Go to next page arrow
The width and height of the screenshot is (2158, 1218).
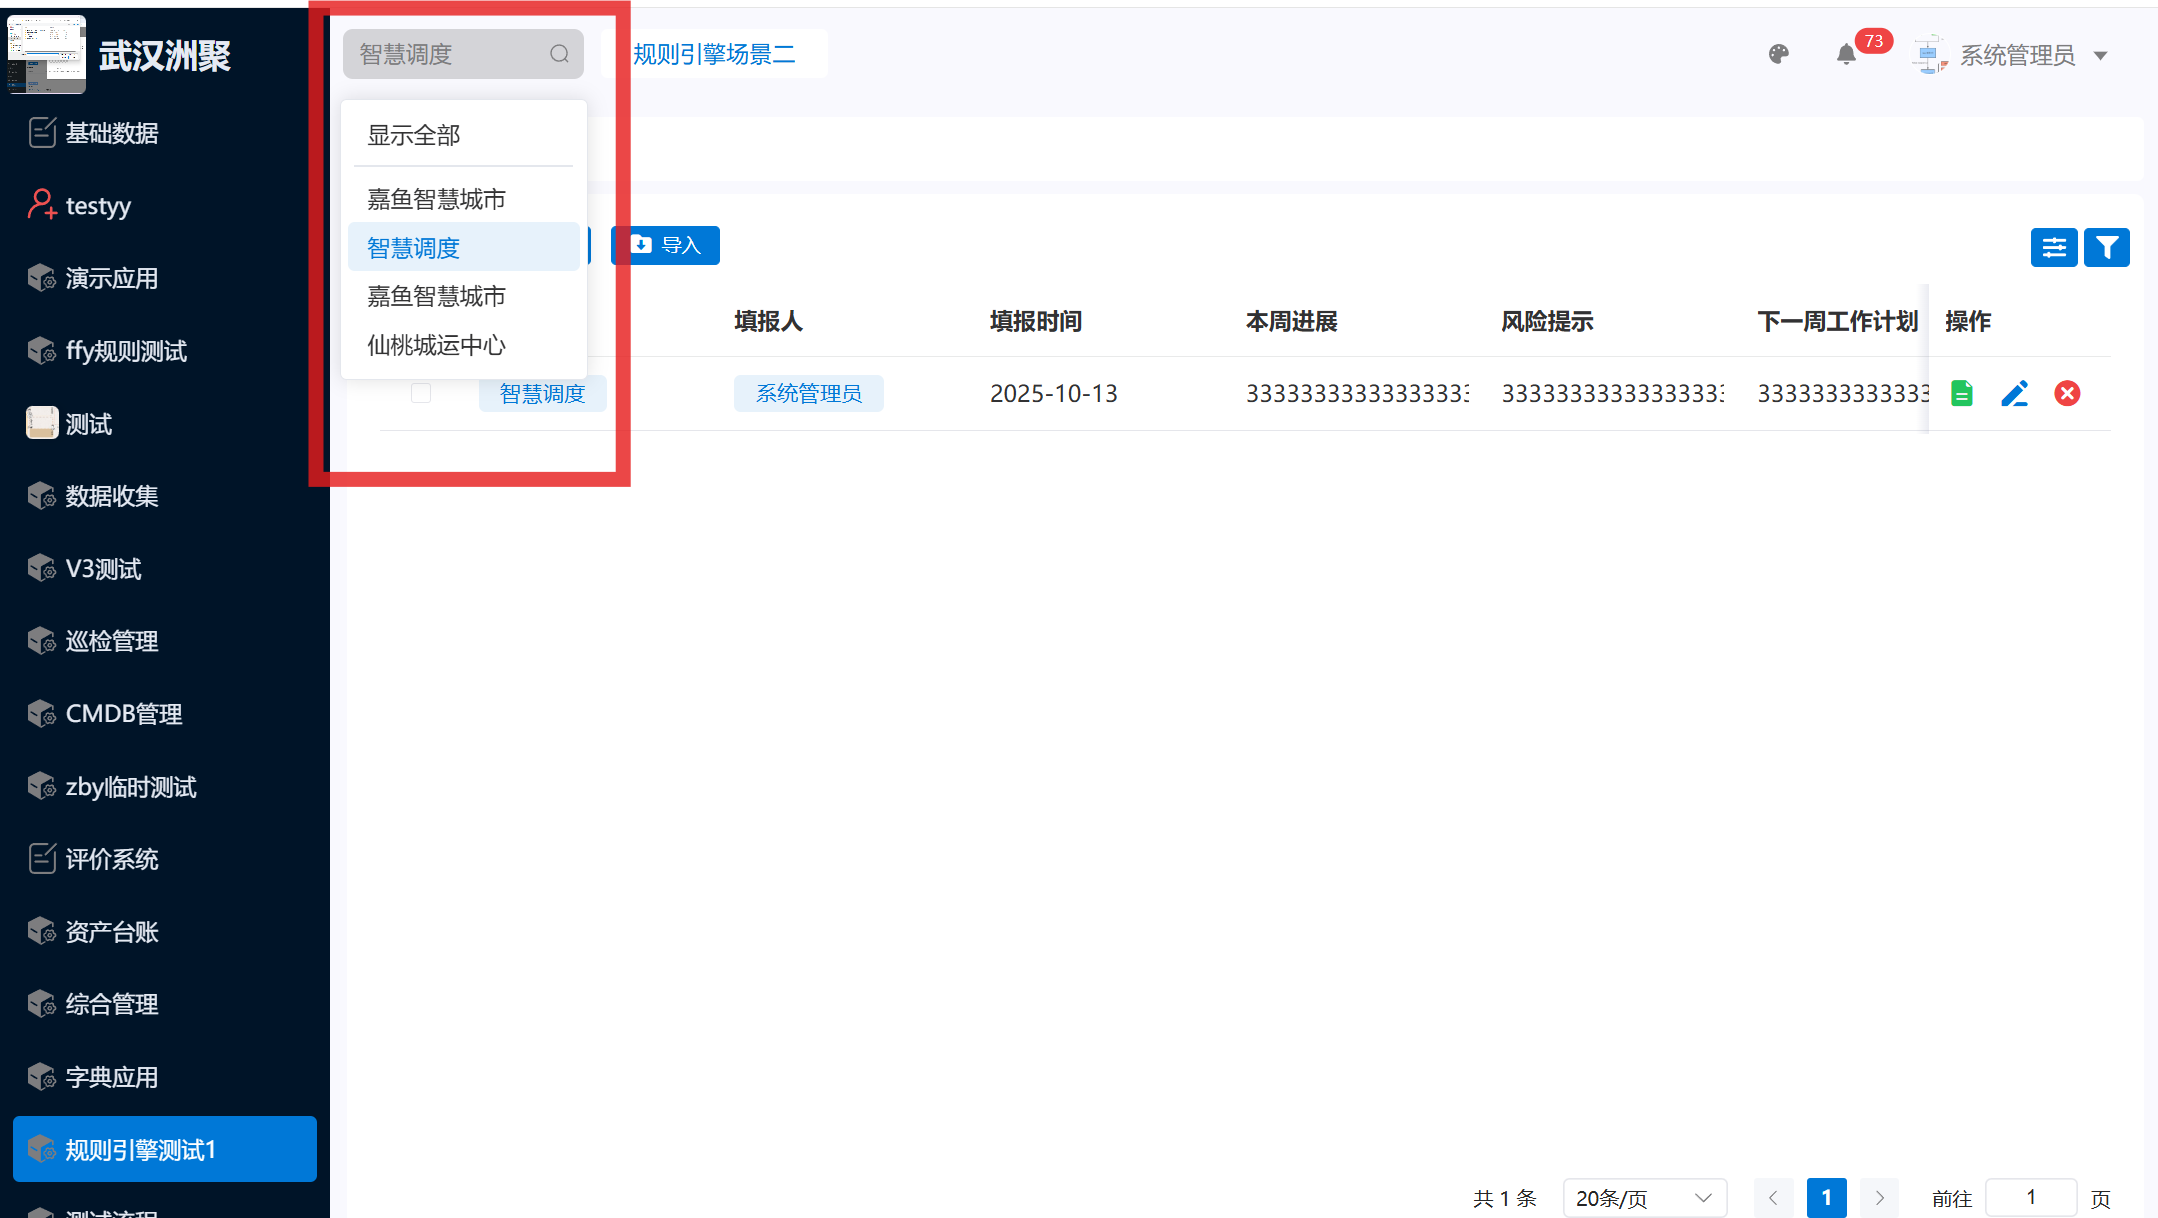[x=1879, y=1197]
